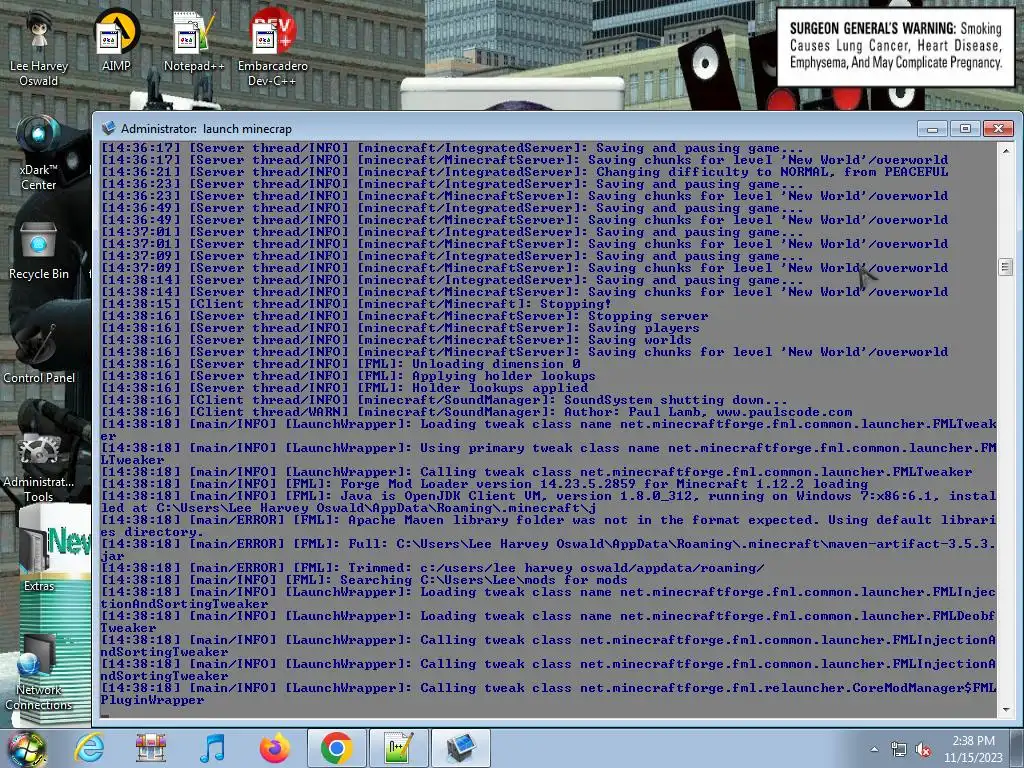Click the console window title bar icon
Viewport: 1024px width, 768px height.
point(108,128)
